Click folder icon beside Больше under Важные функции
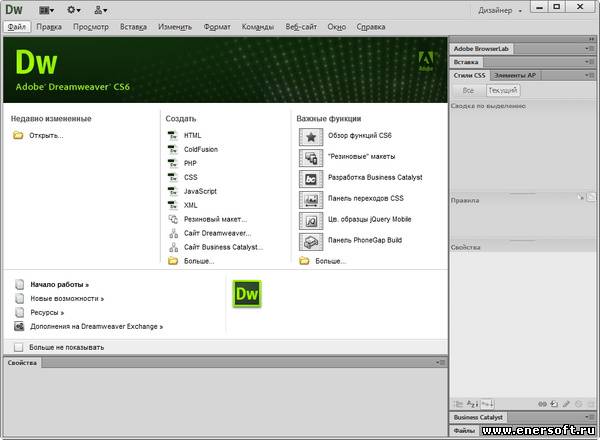Viewport: 600px width, 440px height. pos(304,261)
